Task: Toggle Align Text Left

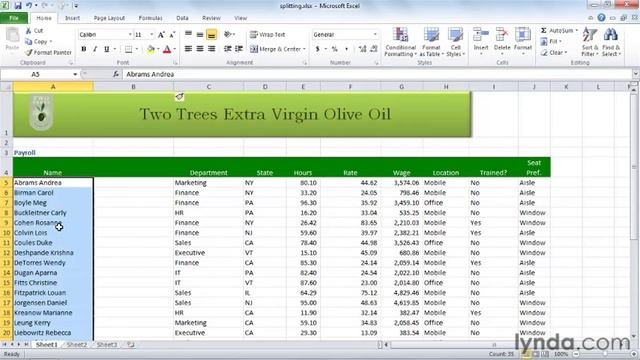Action: coord(188,49)
